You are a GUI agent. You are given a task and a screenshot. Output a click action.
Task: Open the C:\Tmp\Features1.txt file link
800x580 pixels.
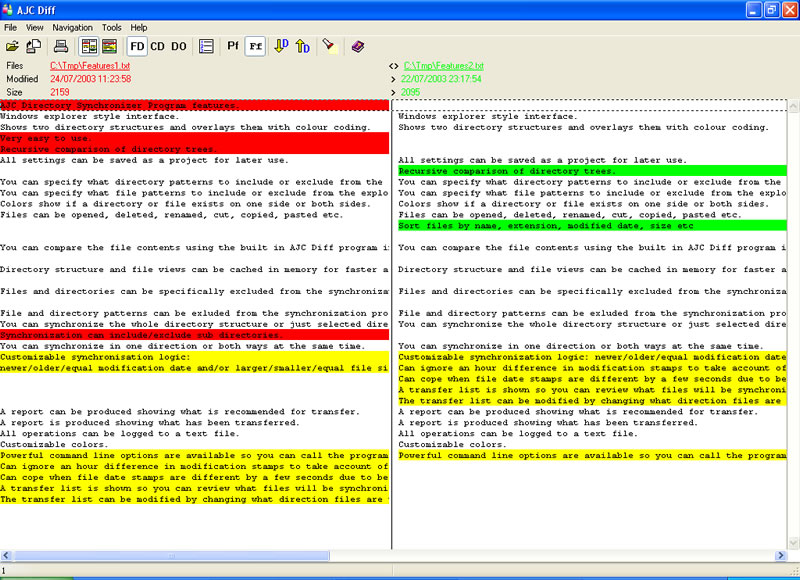pos(90,66)
